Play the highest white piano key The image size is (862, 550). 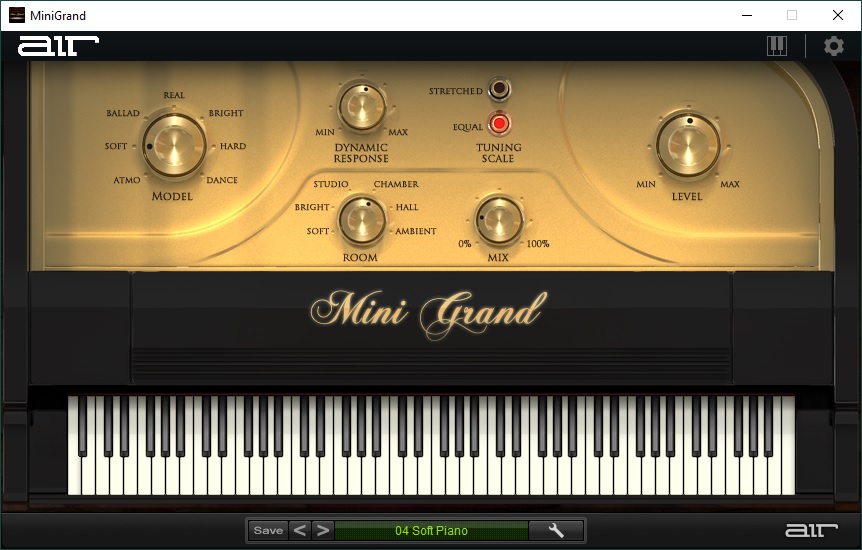pos(788,446)
